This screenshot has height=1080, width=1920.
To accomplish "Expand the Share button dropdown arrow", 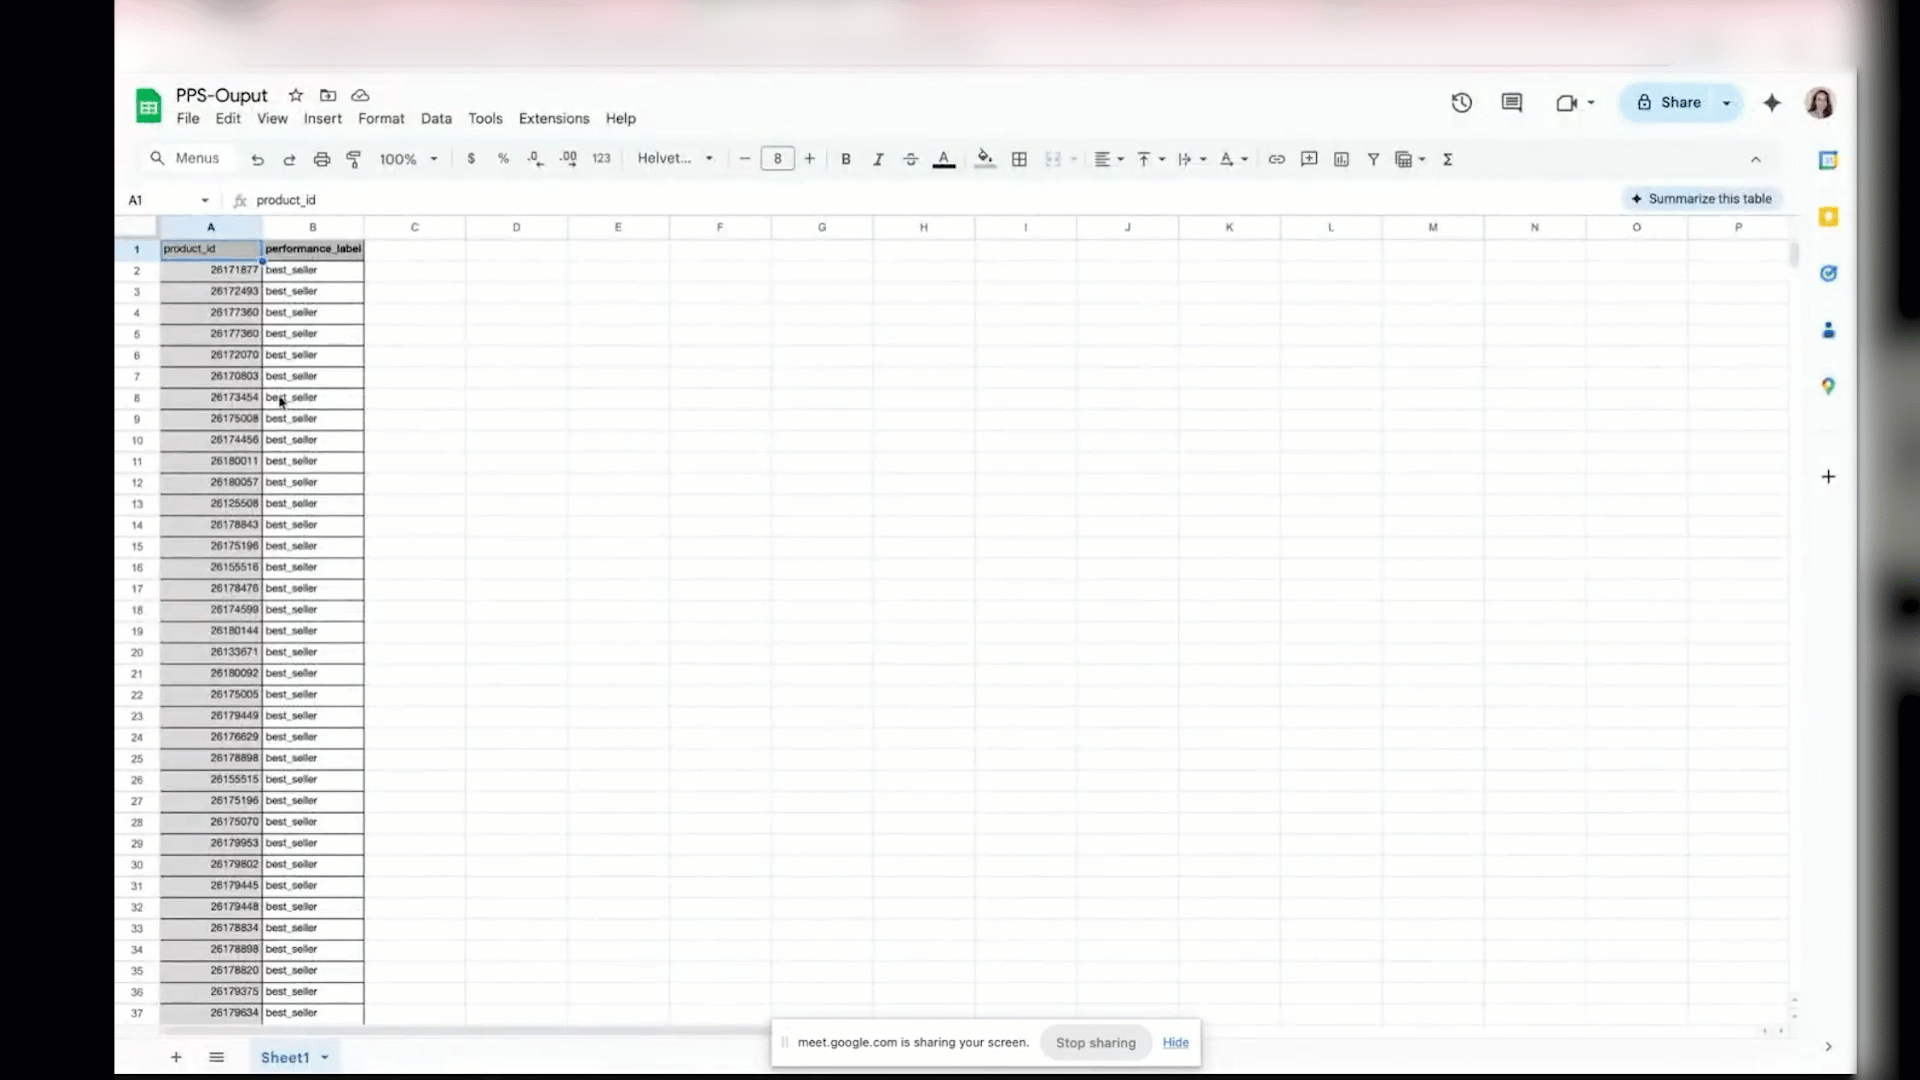I will [x=1727, y=103].
